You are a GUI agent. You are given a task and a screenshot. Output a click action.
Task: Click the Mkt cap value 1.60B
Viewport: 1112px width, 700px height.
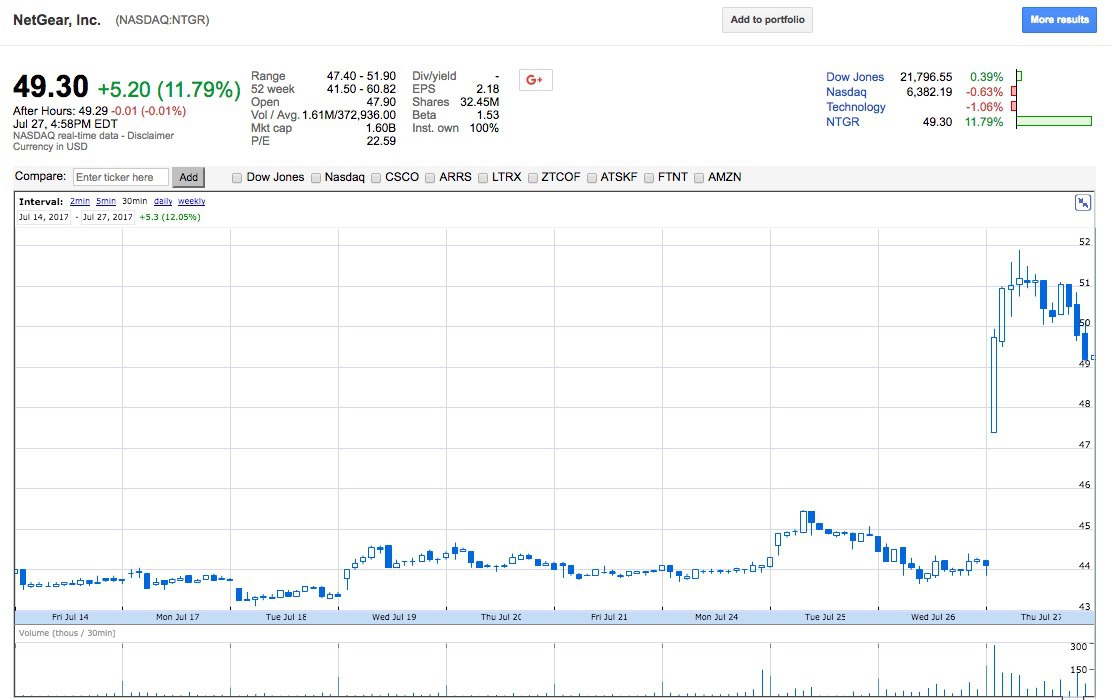(x=381, y=128)
